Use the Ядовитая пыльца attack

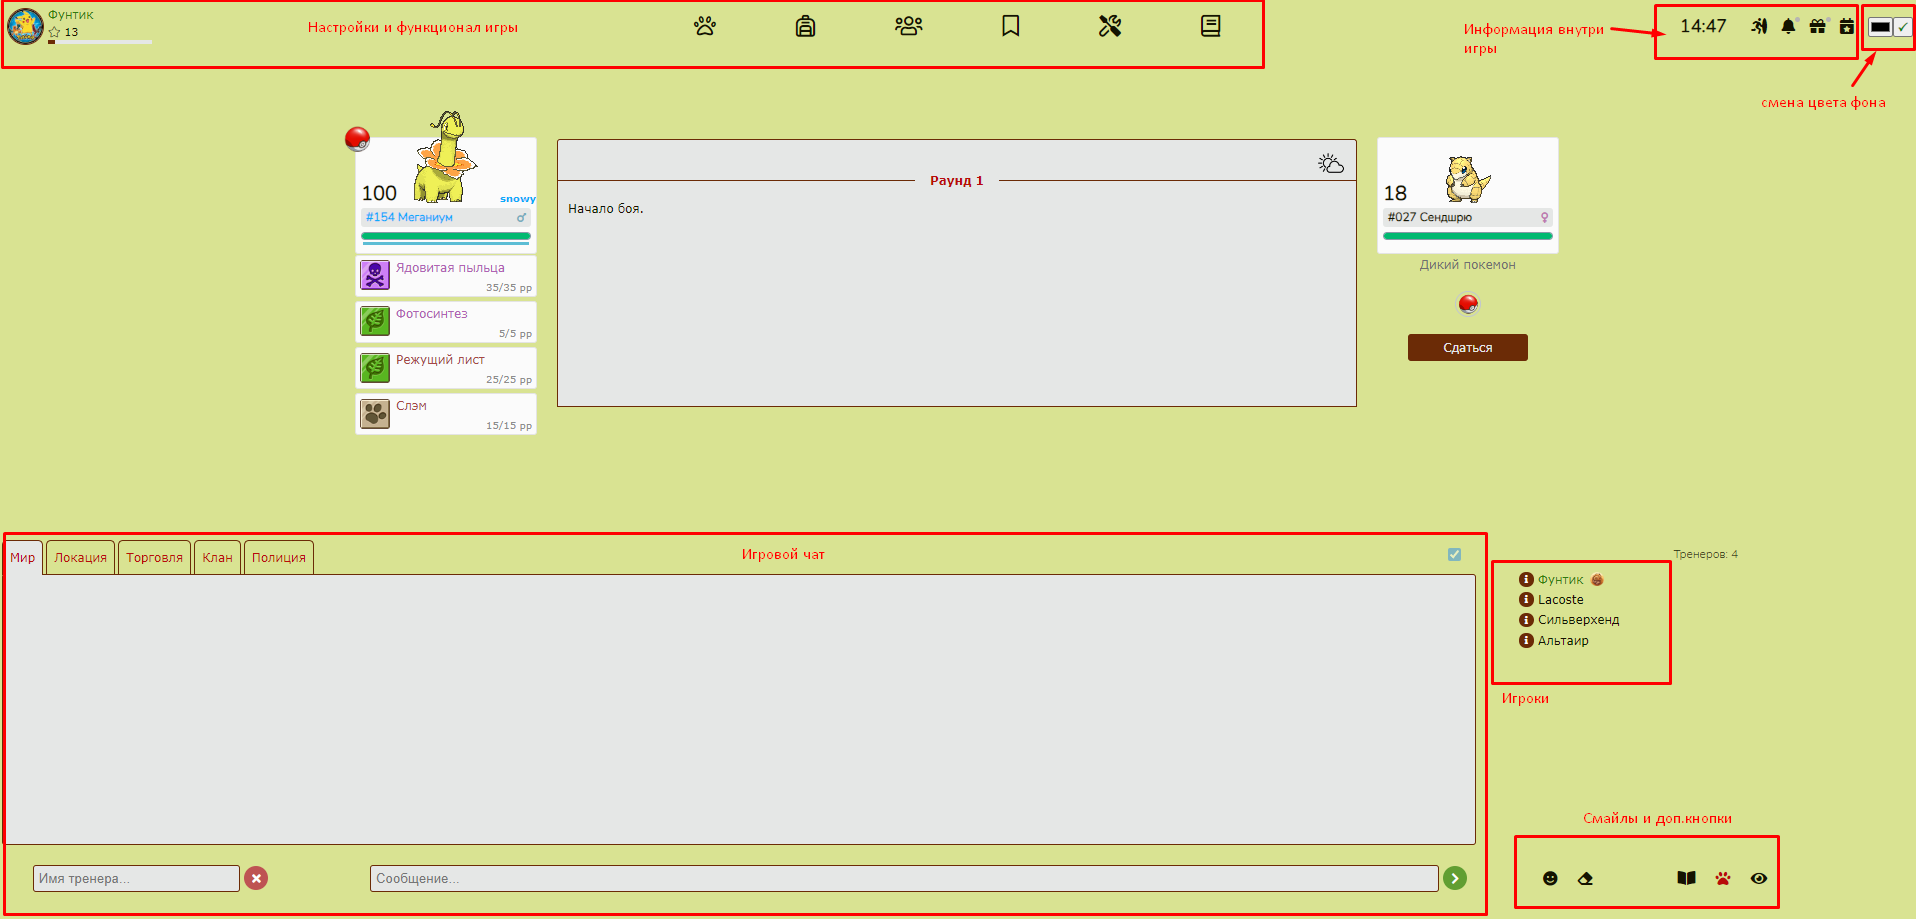[446, 276]
